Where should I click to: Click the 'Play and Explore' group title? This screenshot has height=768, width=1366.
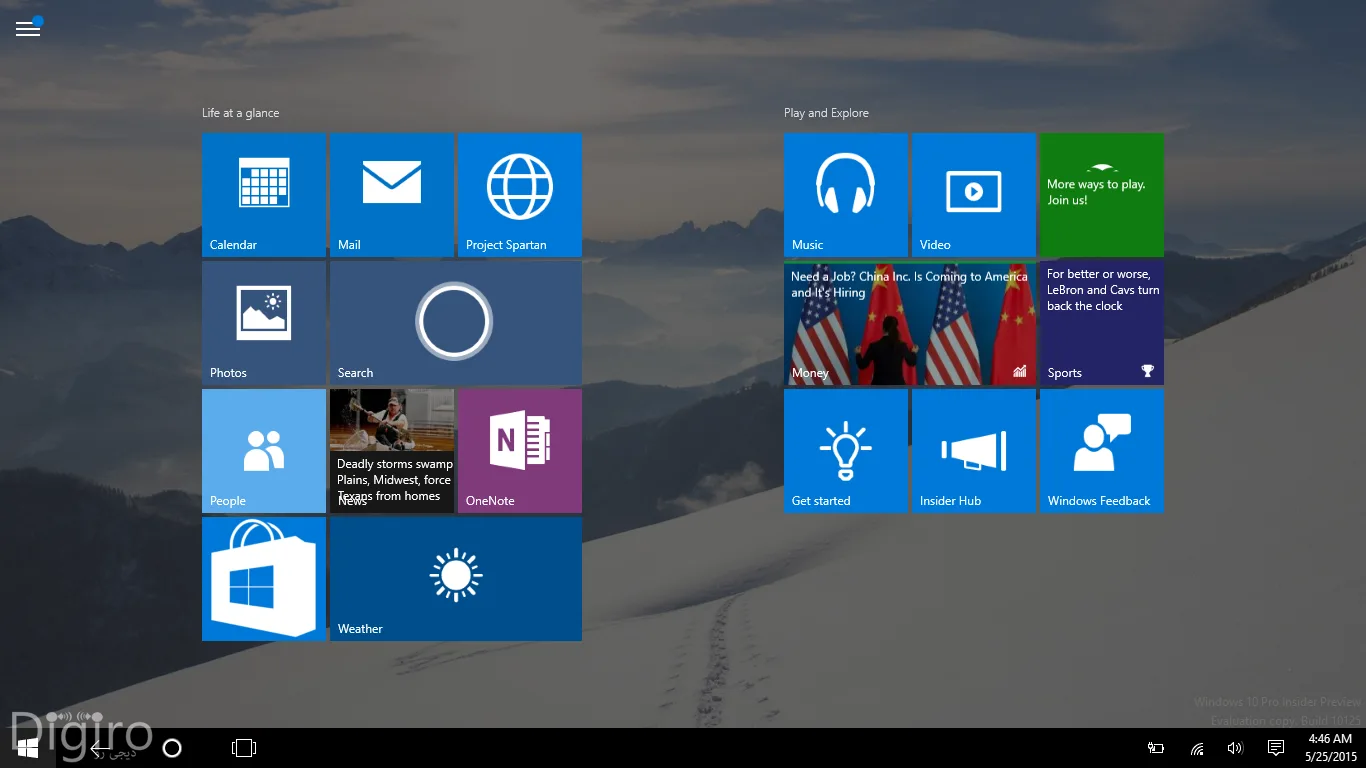pos(826,113)
